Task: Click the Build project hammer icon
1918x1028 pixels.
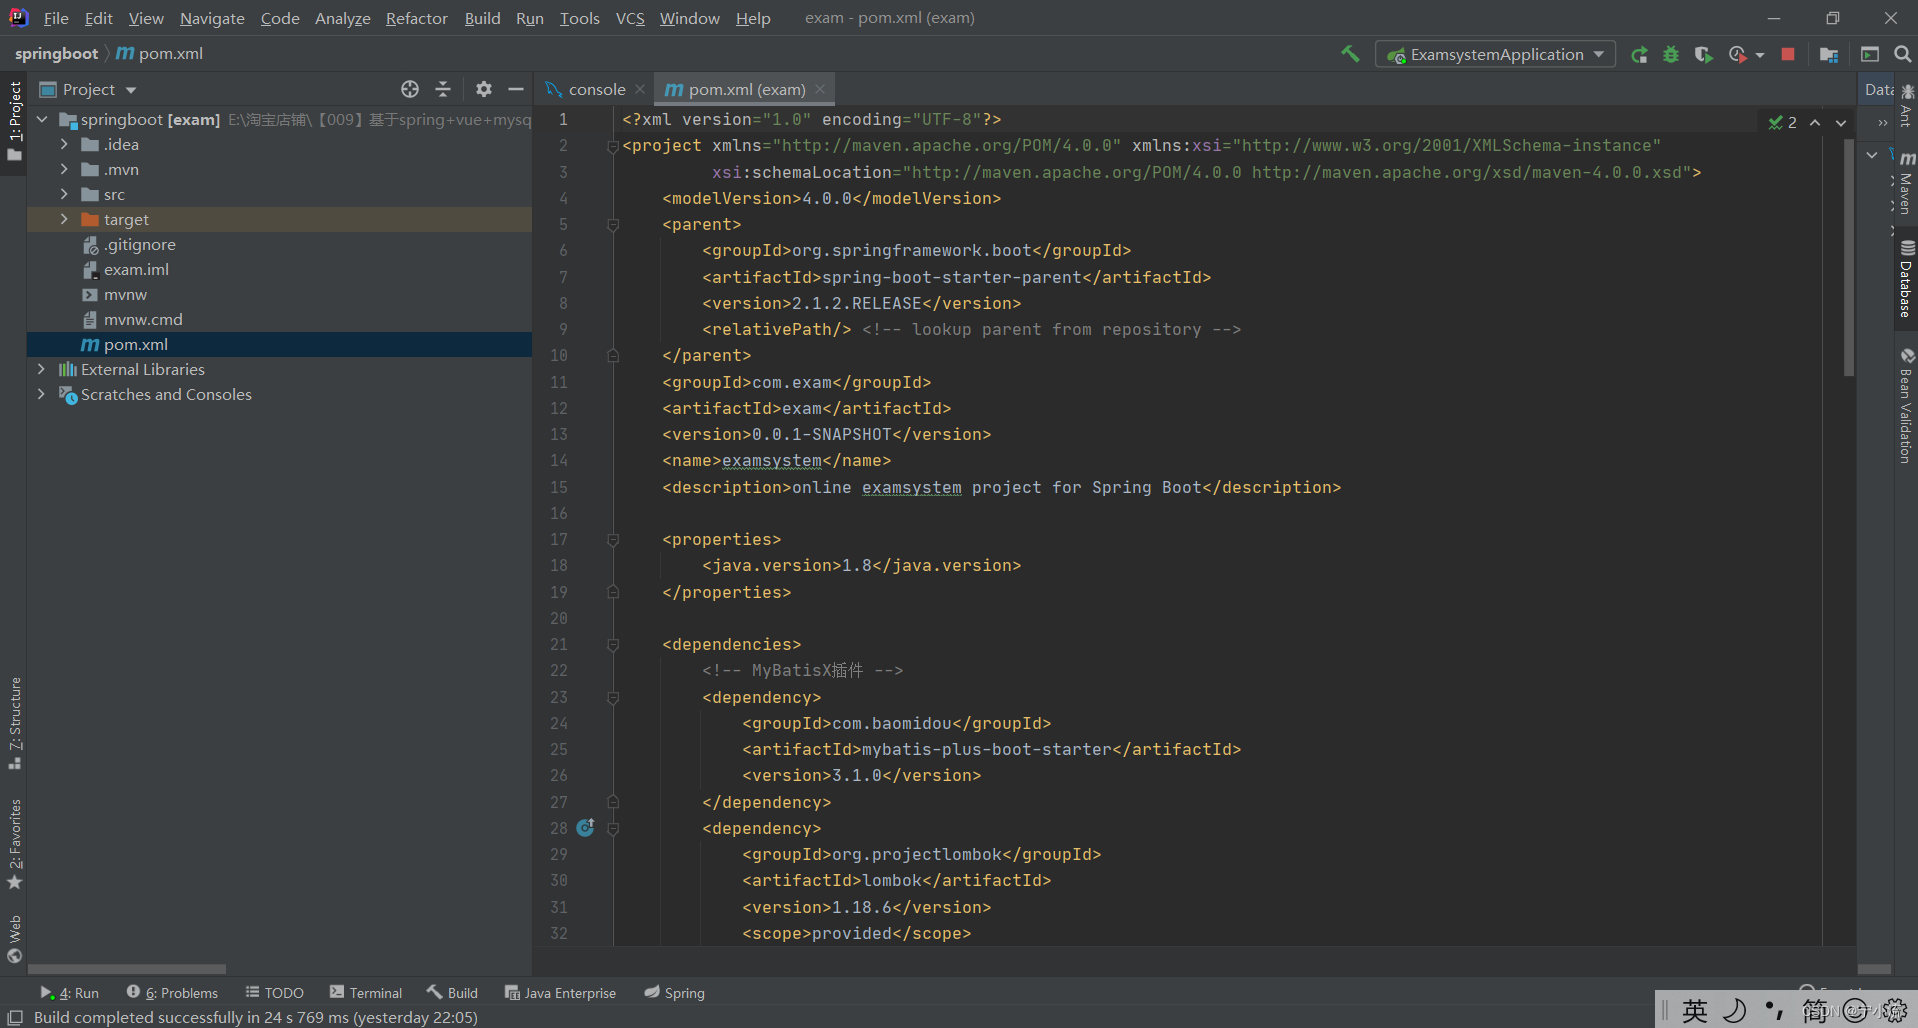Action: click(1350, 54)
